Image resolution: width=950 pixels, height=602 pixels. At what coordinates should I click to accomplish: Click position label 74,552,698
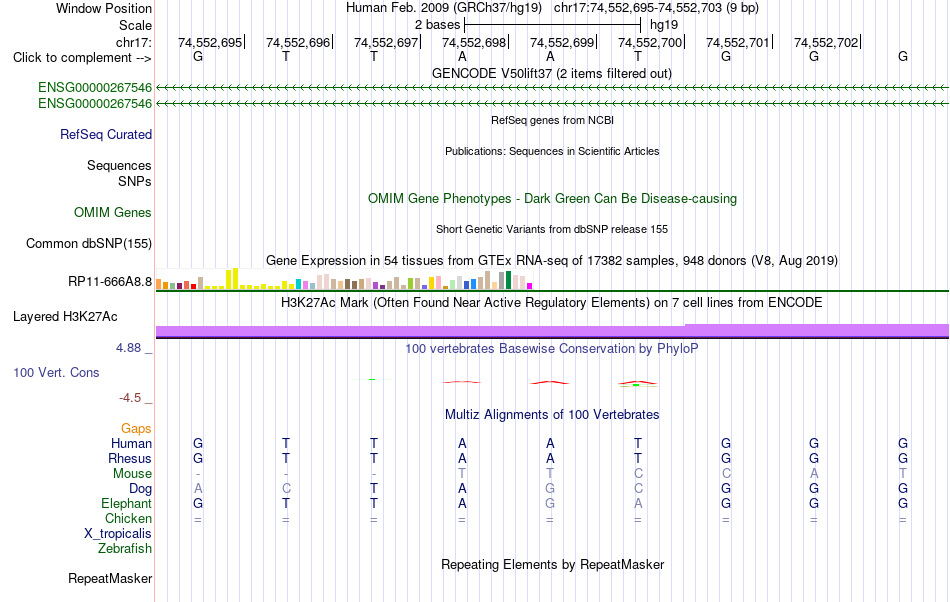coord(474,42)
